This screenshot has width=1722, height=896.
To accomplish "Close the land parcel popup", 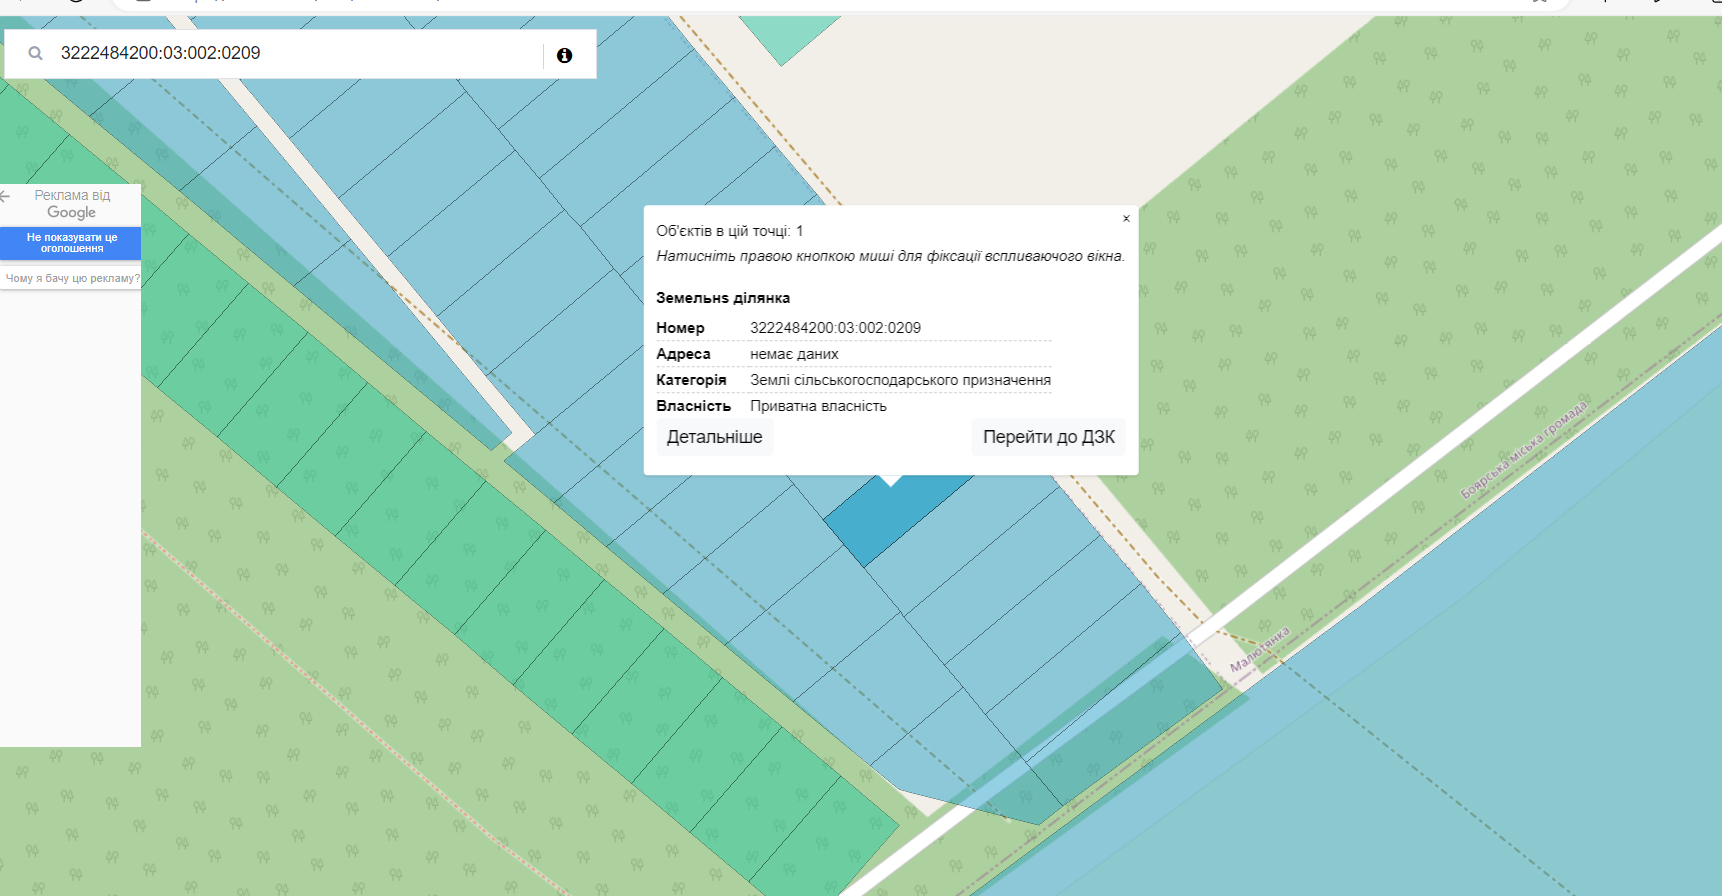I will coord(1126,219).
